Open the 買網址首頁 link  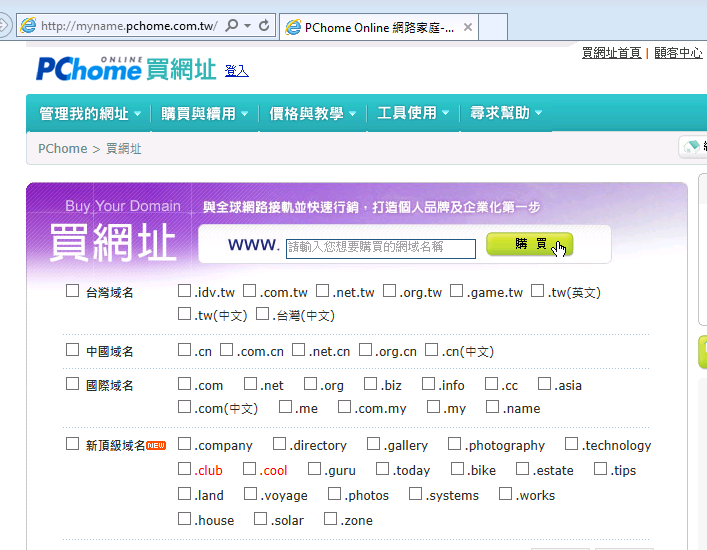(611, 53)
